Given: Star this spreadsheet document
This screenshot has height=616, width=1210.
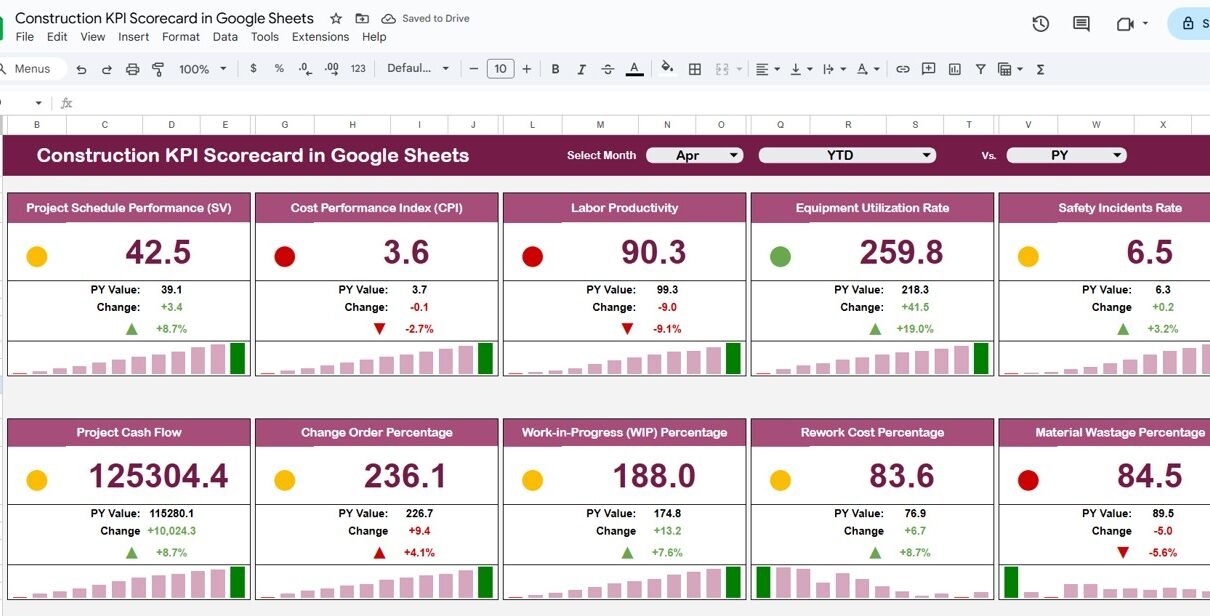Looking at the screenshot, I should pos(336,18).
